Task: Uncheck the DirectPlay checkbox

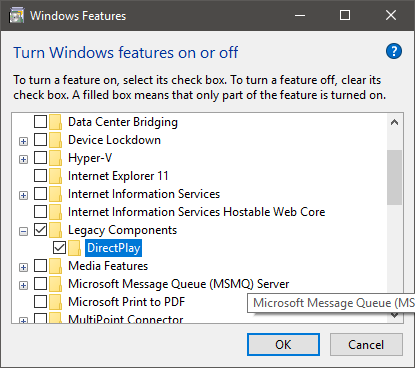Action: pos(59,248)
